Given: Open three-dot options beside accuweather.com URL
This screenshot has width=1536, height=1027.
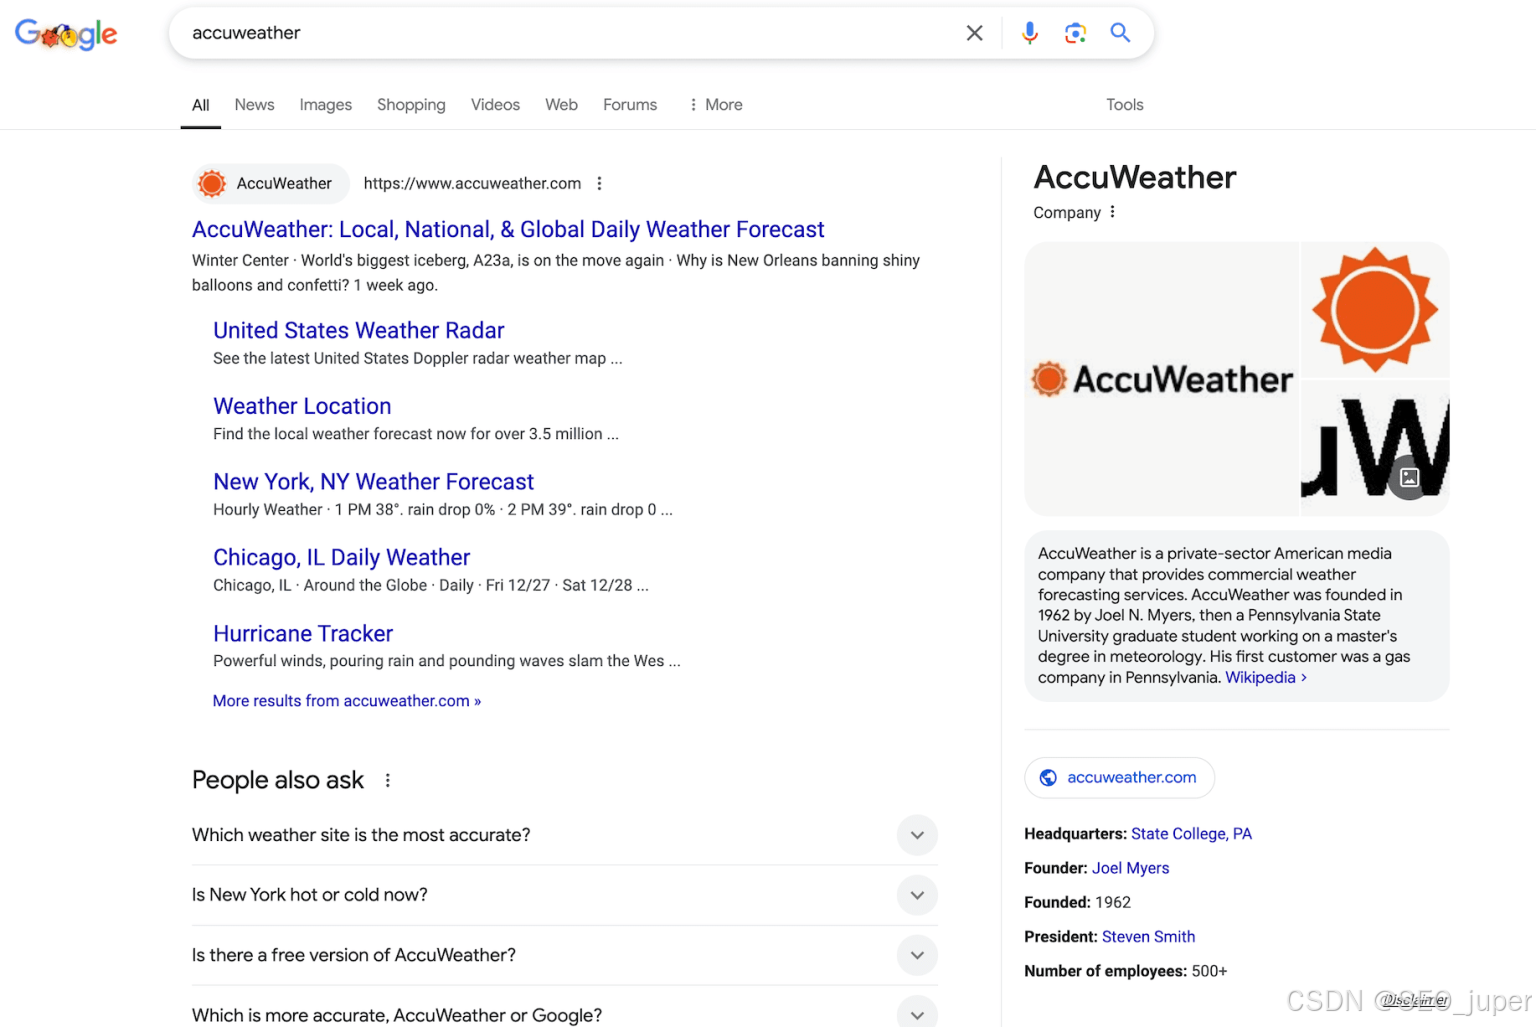Looking at the screenshot, I should (x=599, y=183).
